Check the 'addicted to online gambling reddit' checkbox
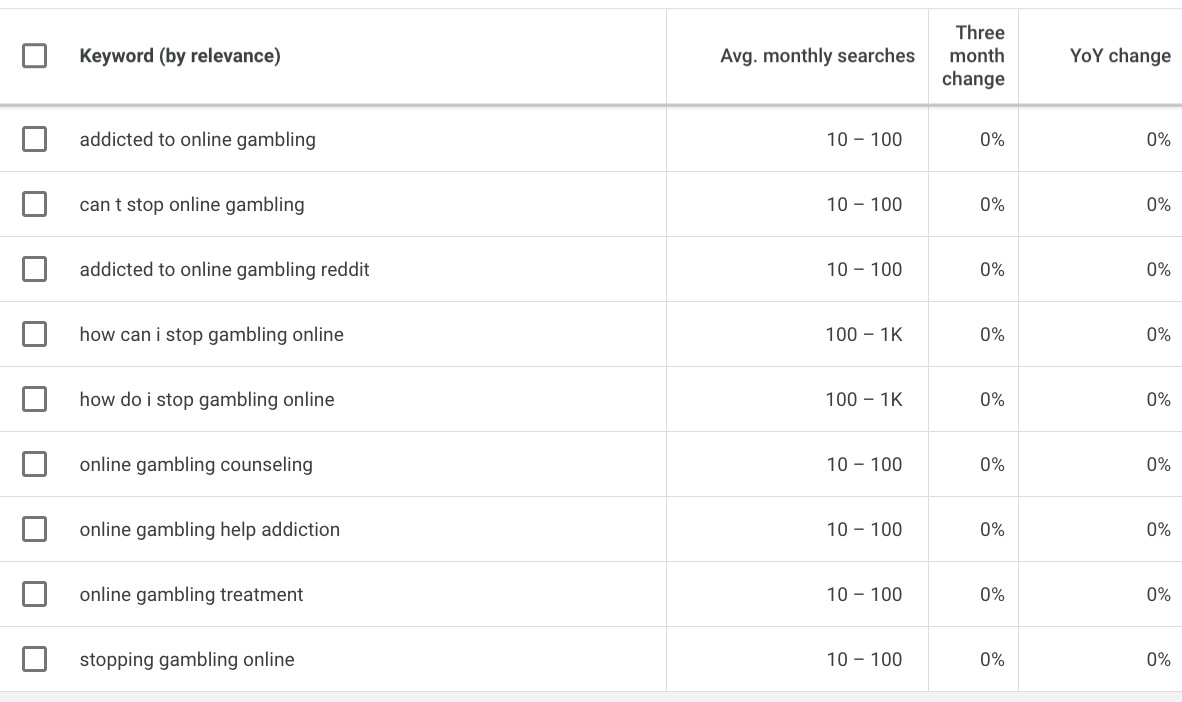 coord(35,269)
